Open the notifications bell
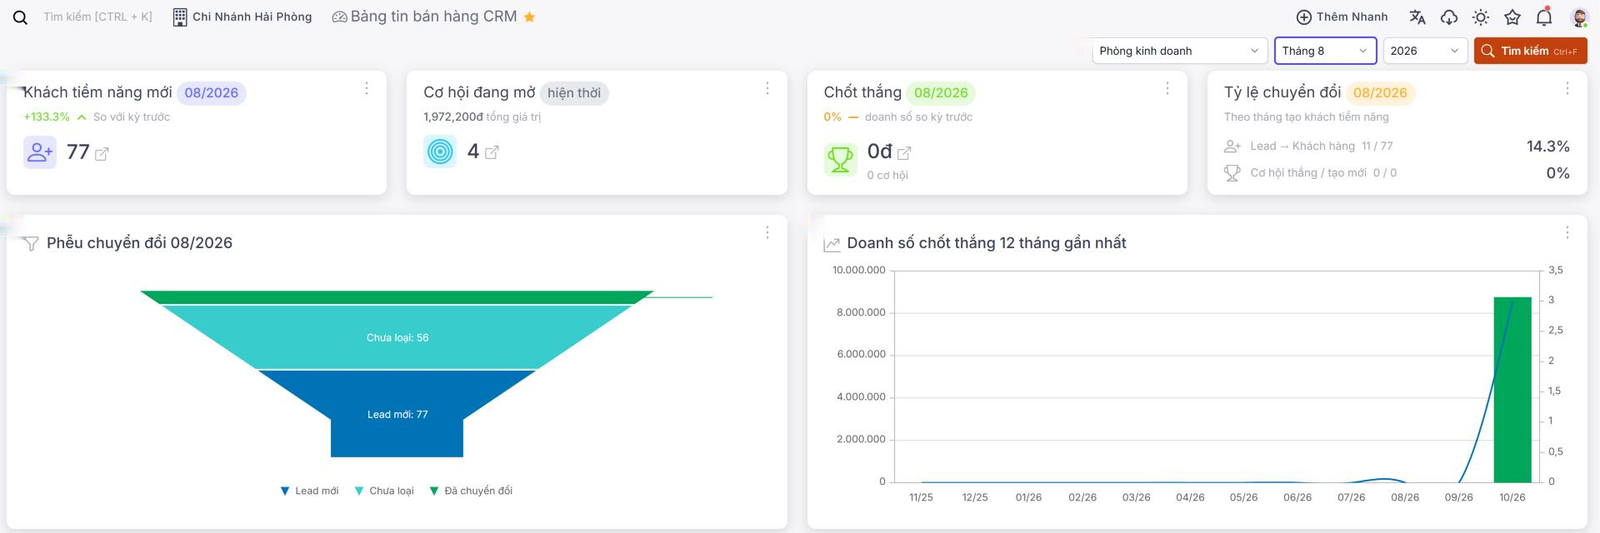 coord(1544,16)
